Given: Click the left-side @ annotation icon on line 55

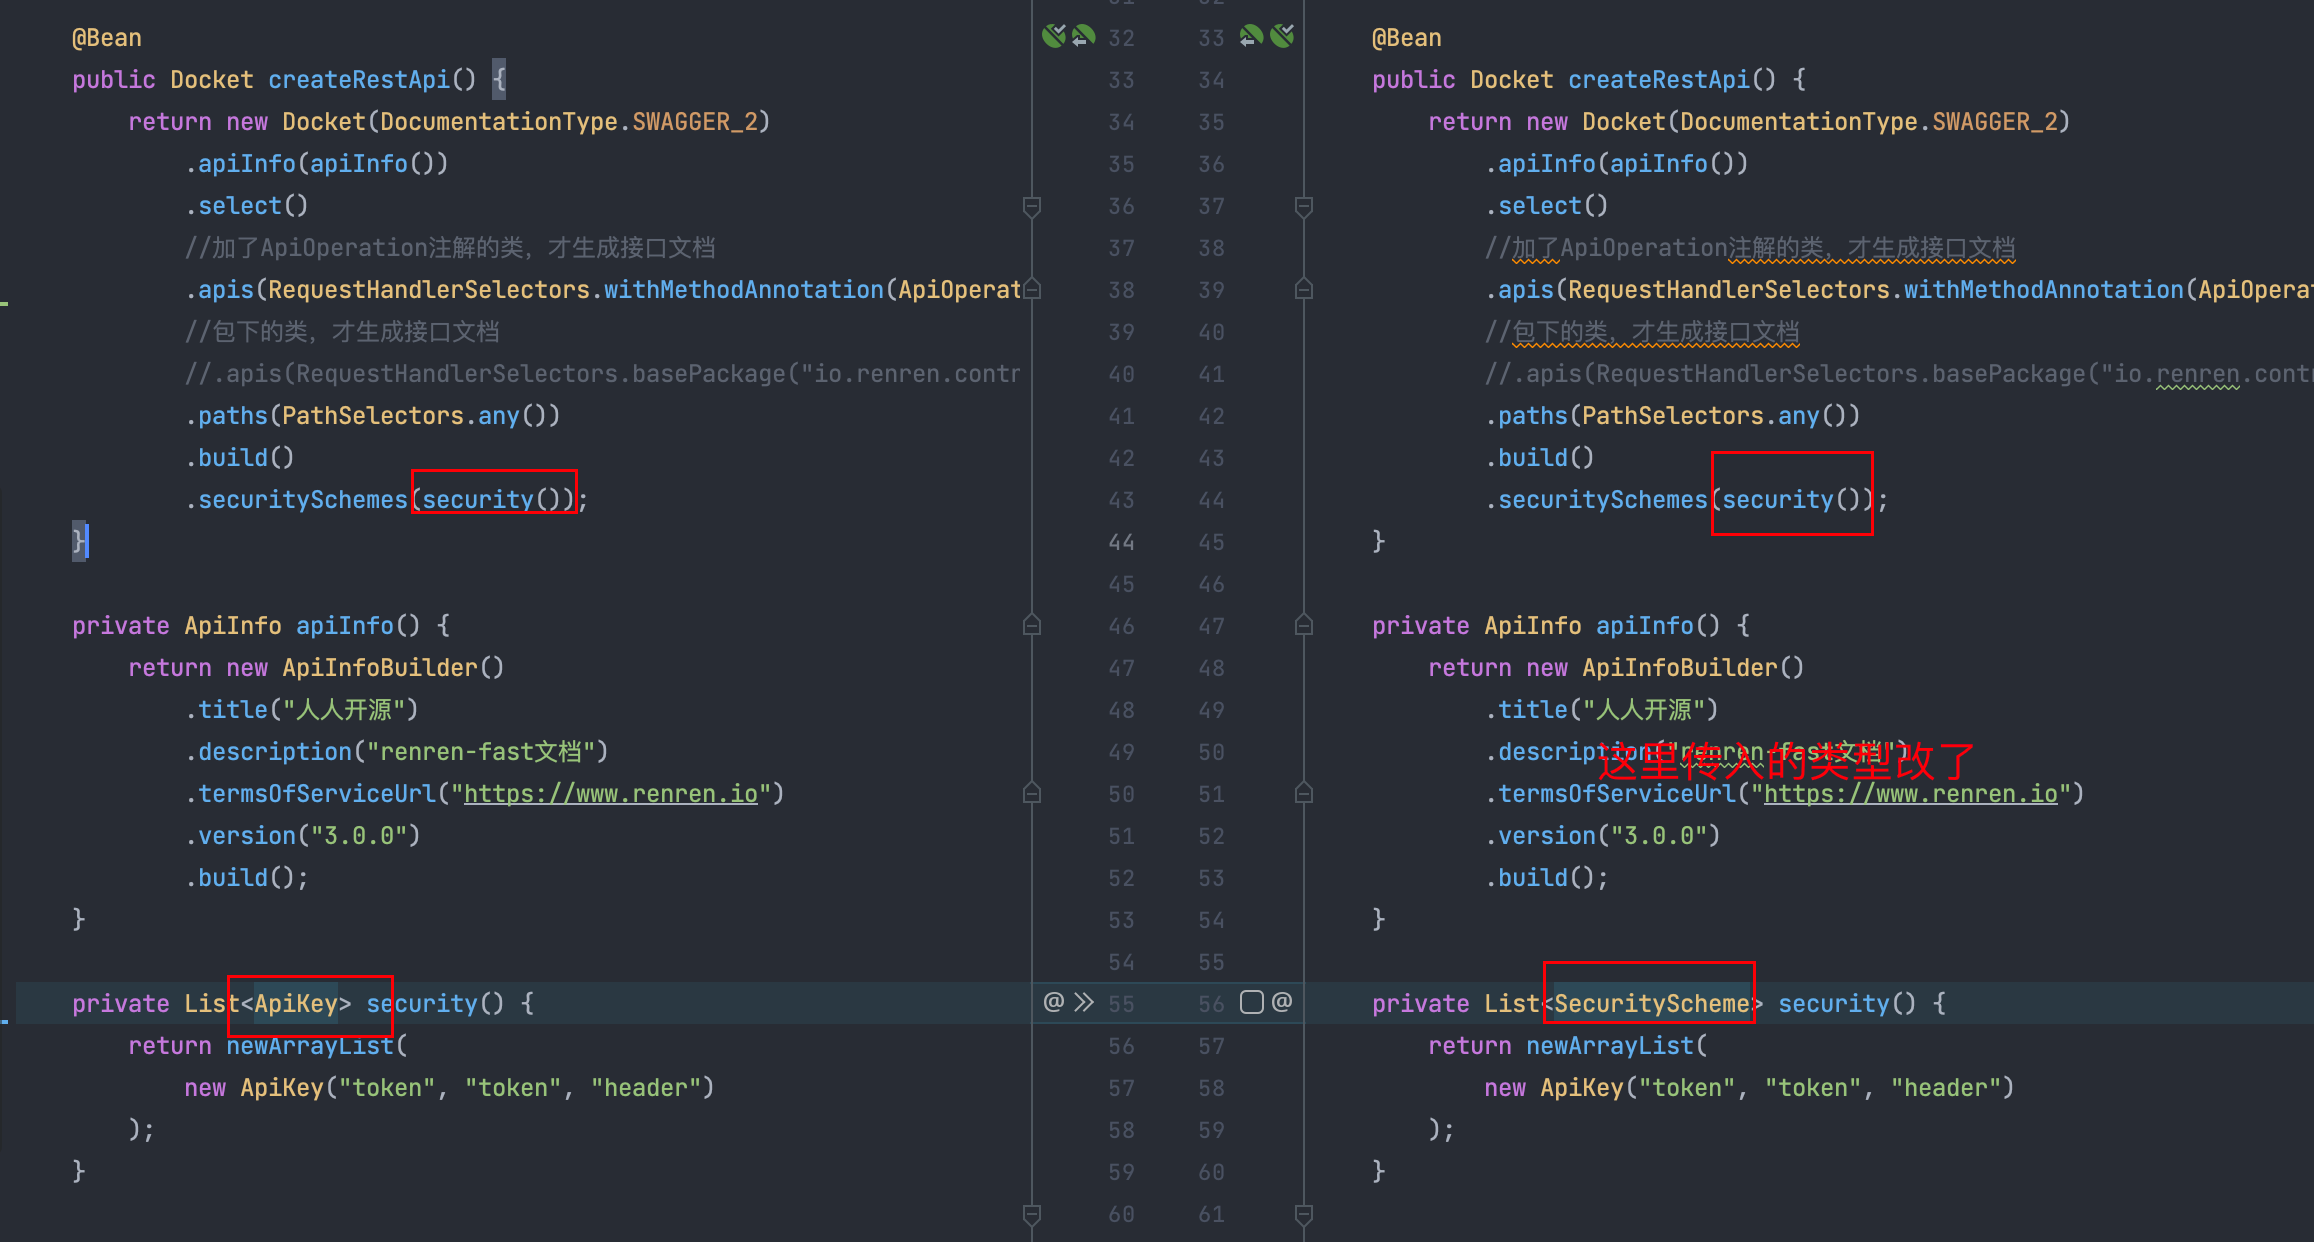Looking at the screenshot, I should [1053, 1002].
